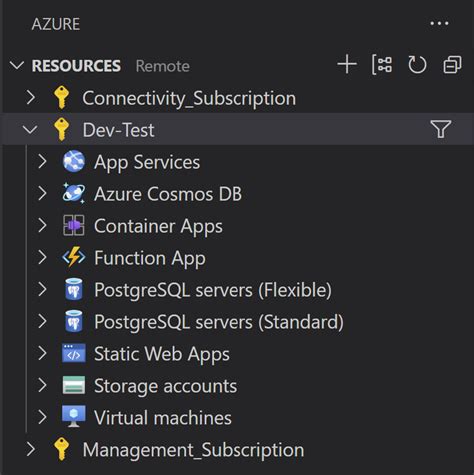
Task: Click the Container Apps icon
Action: point(74,225)
